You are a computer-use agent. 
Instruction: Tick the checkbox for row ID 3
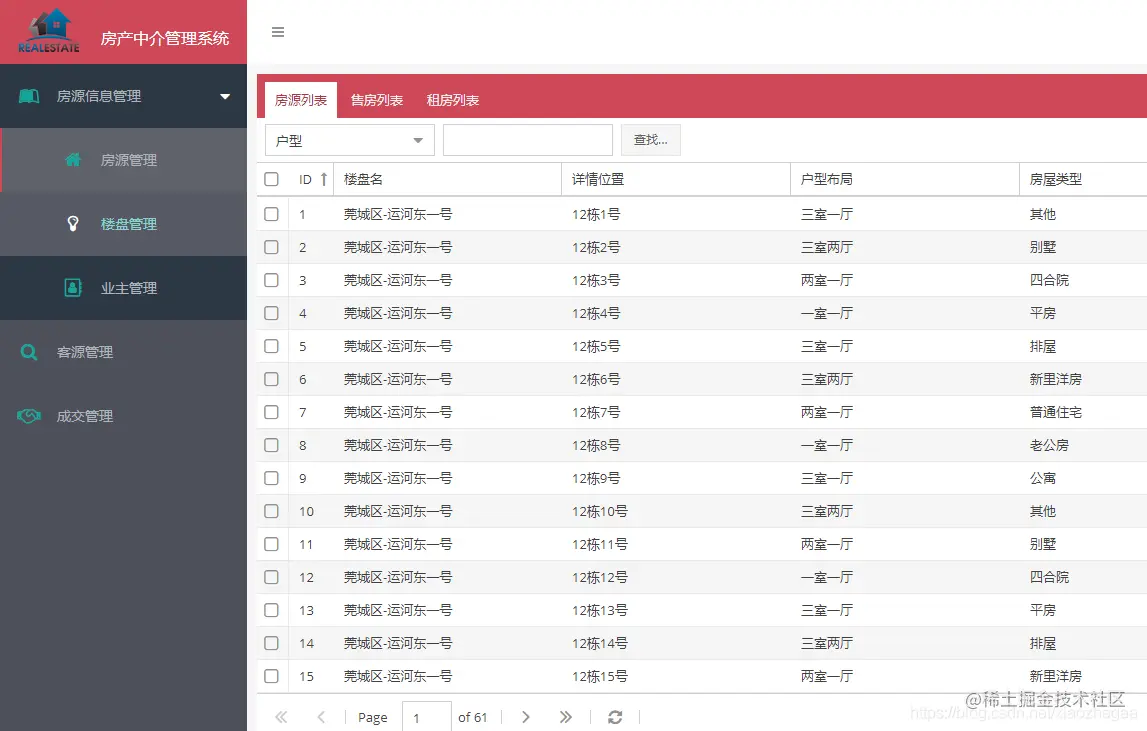tap(270, 280)
